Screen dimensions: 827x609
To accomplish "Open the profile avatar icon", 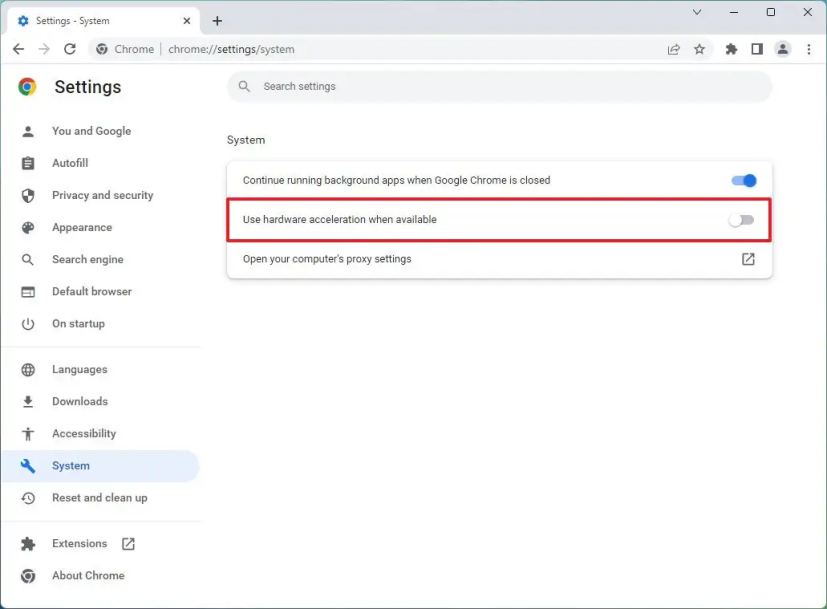I will (783, 49).
